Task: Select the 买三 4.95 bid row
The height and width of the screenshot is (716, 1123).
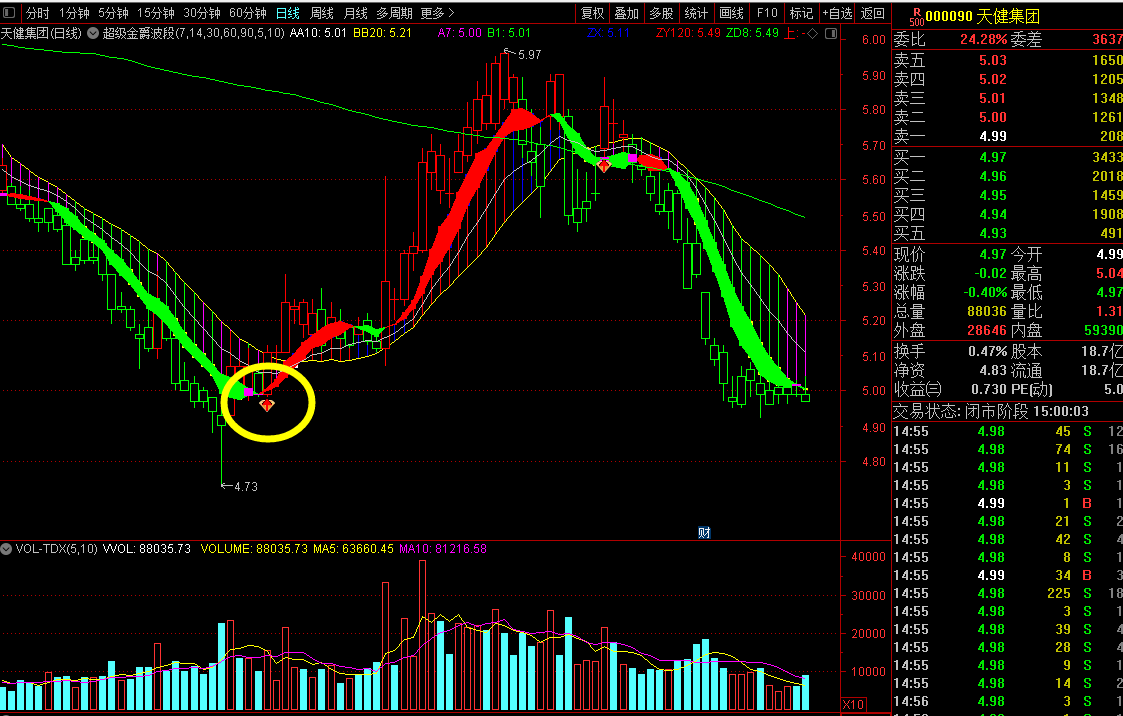Action: [1008, 195]
